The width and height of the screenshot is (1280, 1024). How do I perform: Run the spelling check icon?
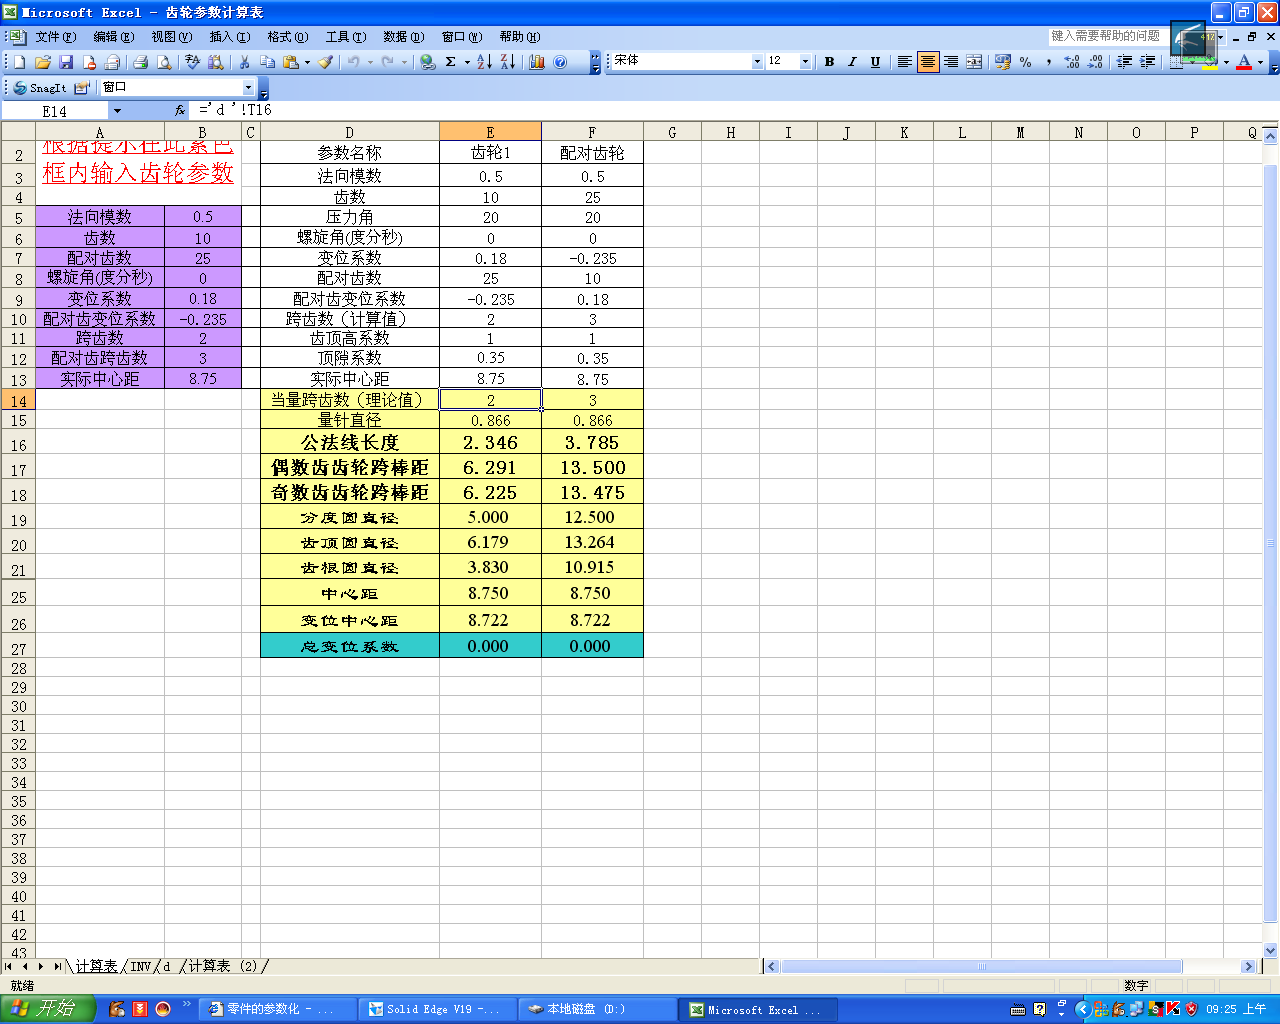(193, 62)
